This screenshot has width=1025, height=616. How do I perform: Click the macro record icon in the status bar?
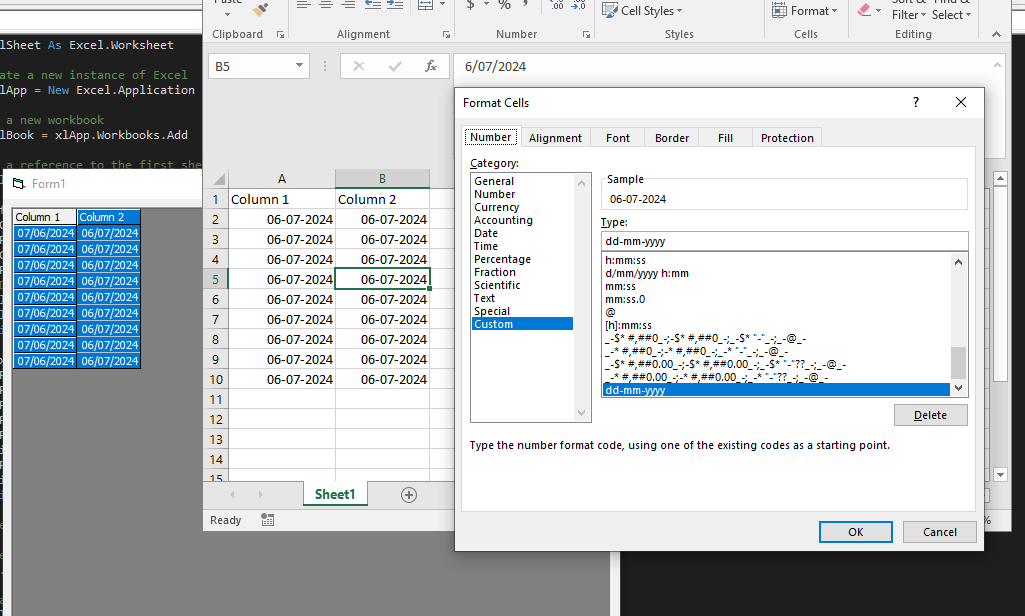pos(267,520)
